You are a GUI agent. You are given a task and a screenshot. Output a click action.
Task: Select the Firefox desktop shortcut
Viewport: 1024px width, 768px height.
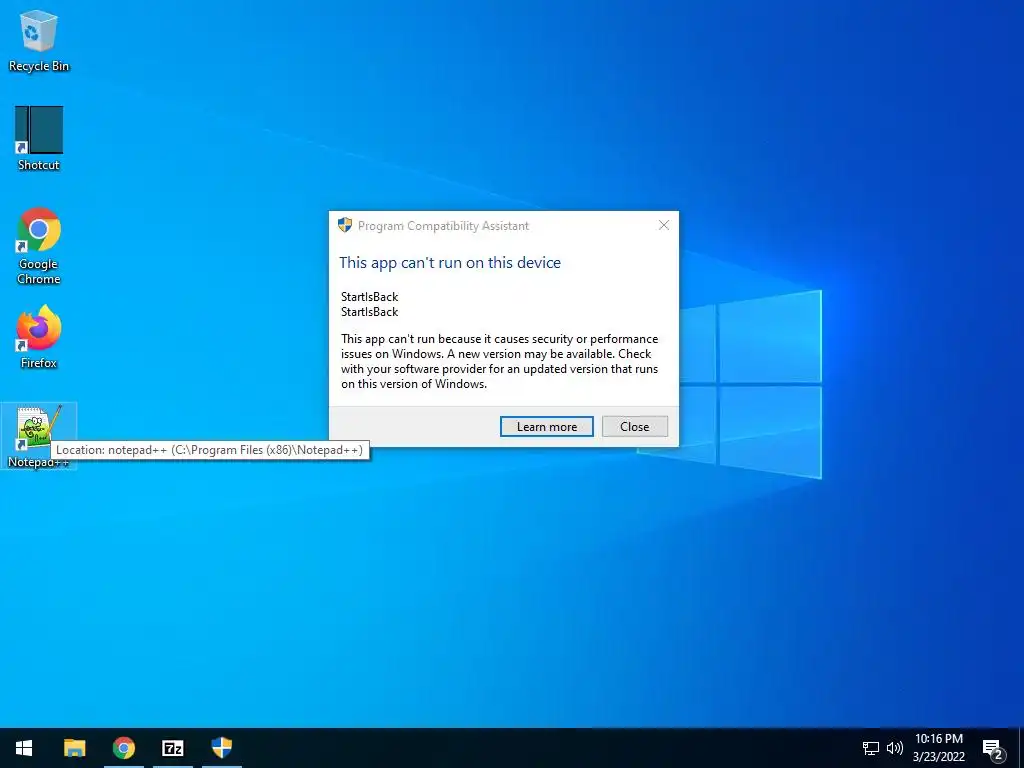39,337
